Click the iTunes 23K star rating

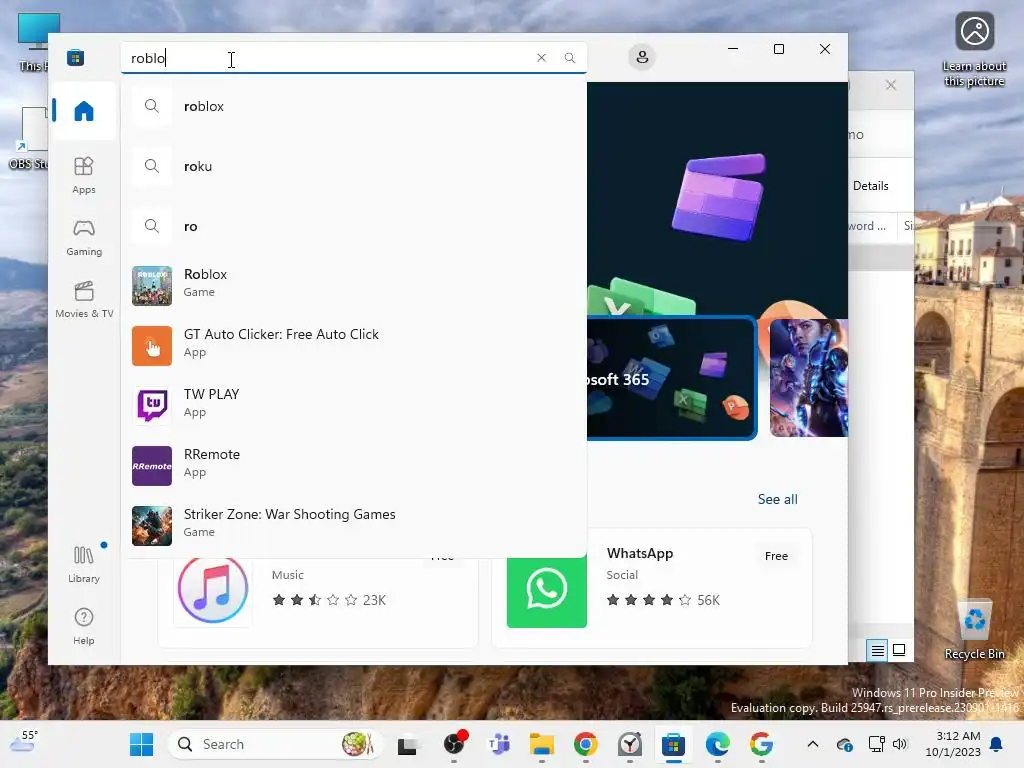point(328,600)
